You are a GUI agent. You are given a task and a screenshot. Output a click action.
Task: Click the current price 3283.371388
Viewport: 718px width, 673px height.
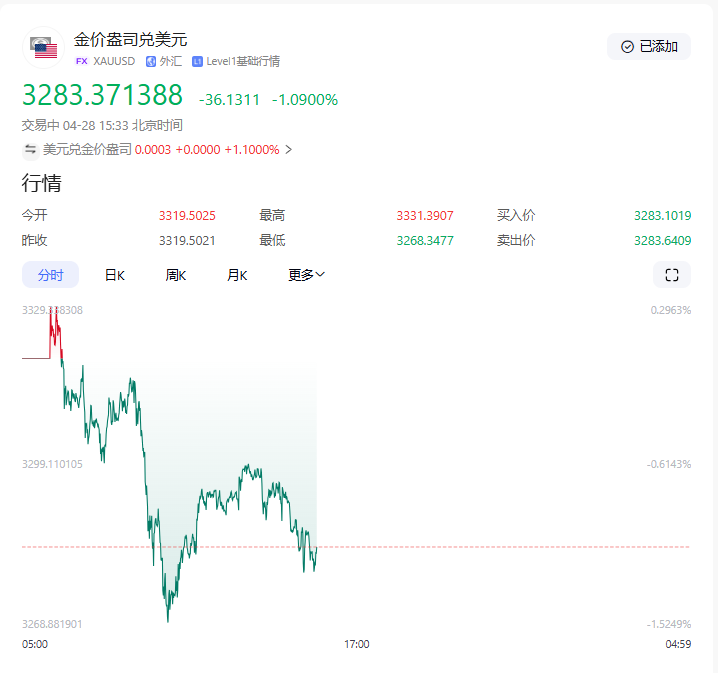coord(102,95)
